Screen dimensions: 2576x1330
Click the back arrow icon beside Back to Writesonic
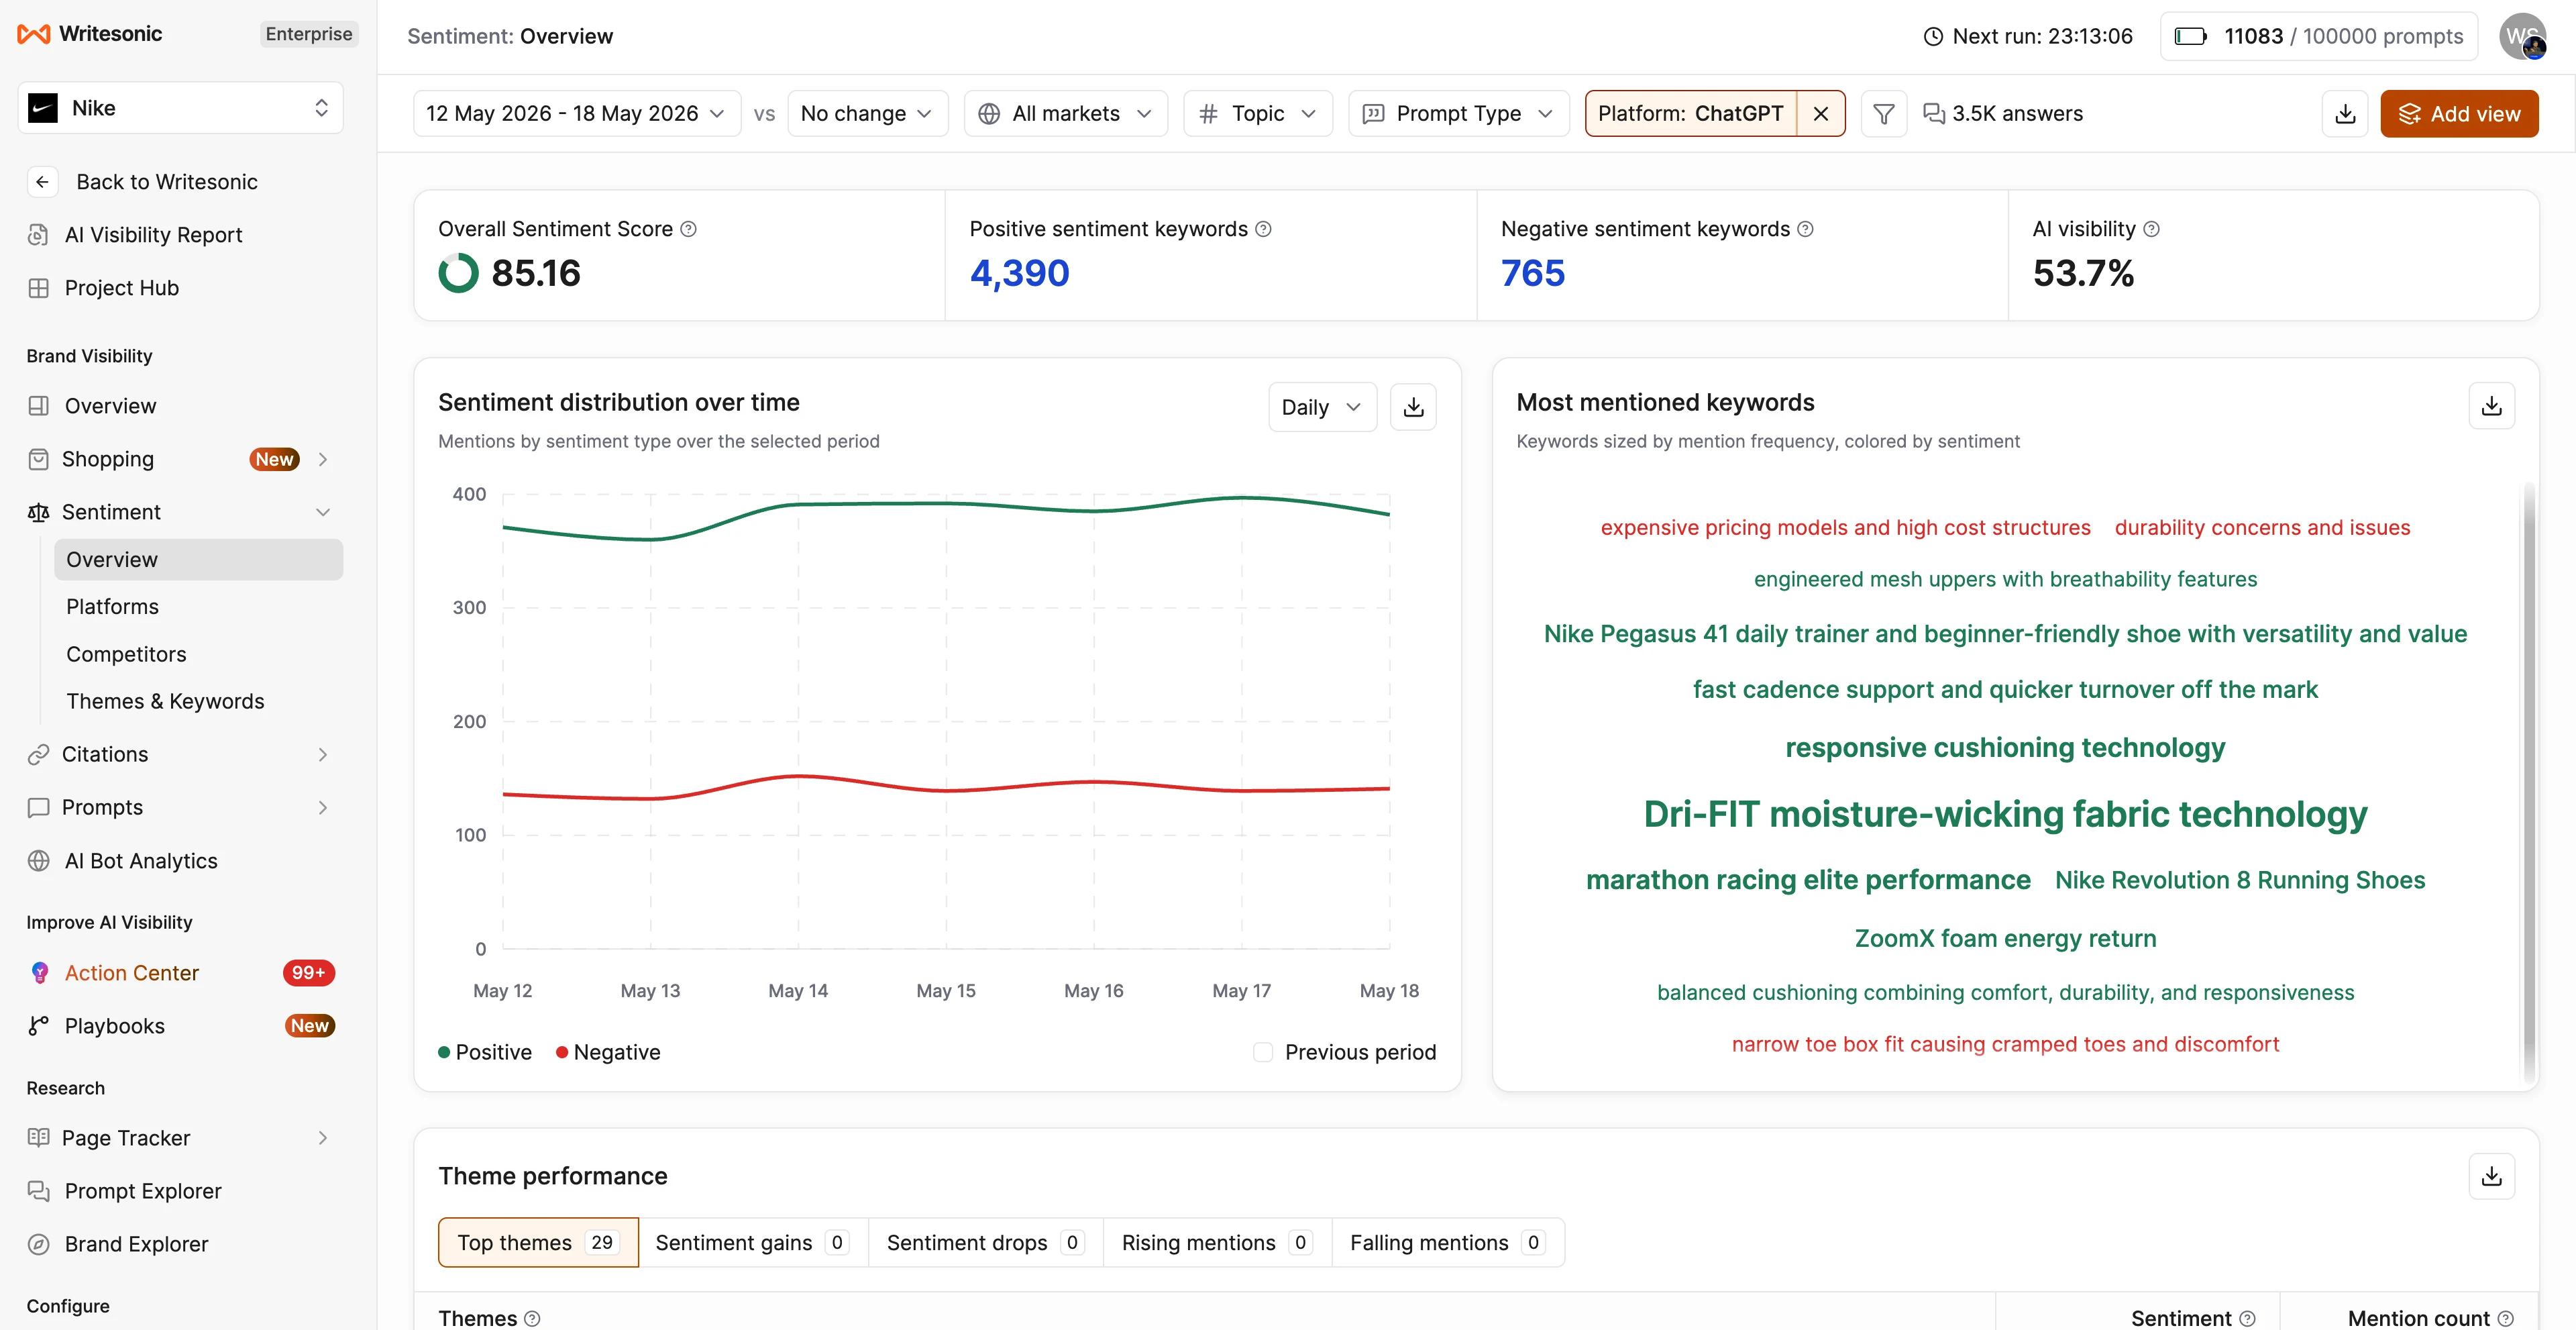tap(42, 182)
